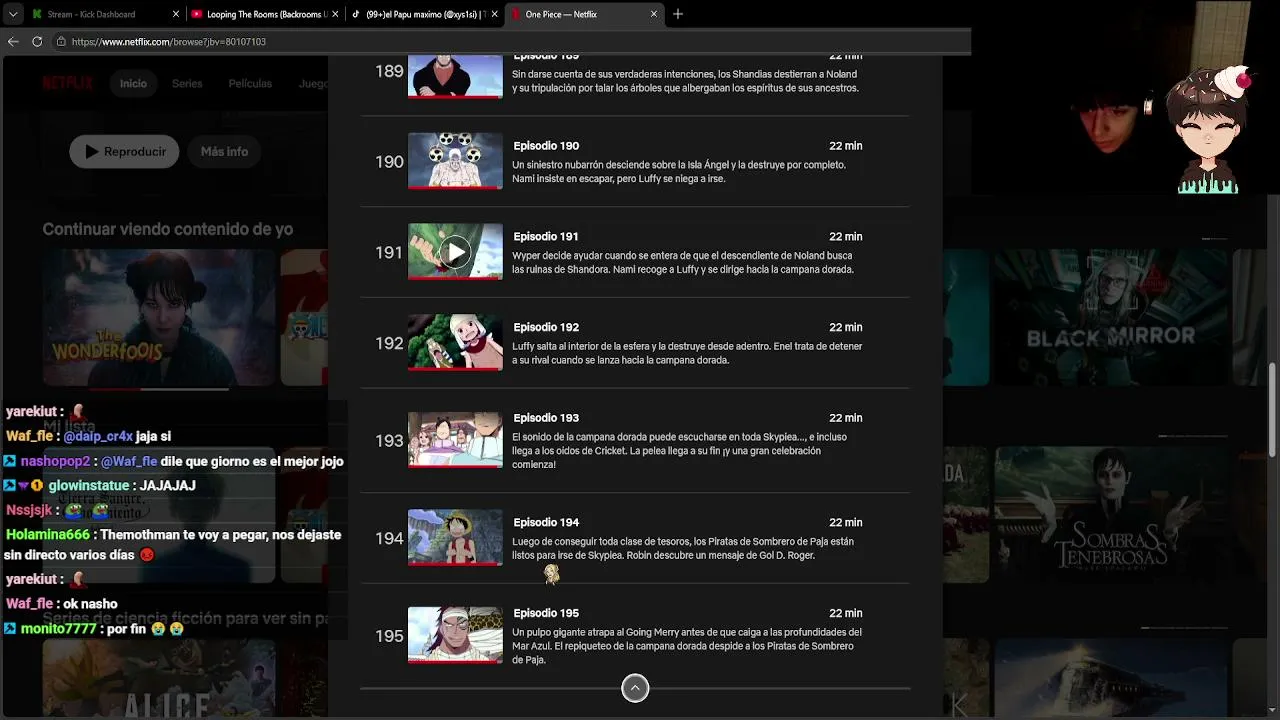Click Nssjsjk username in chat

click(29, 510)
